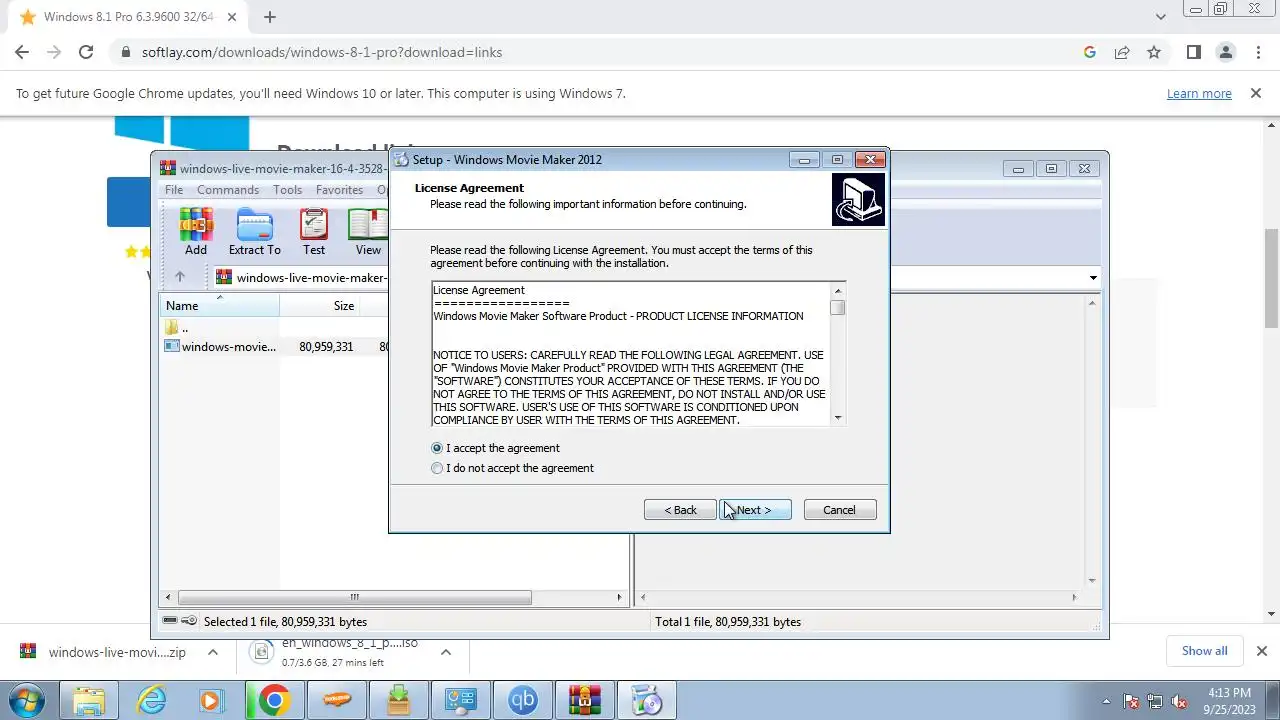This screenshot has width=1280, height=720.
Task: Show hidden system tray icons
Action: [x=1106, y=701]
